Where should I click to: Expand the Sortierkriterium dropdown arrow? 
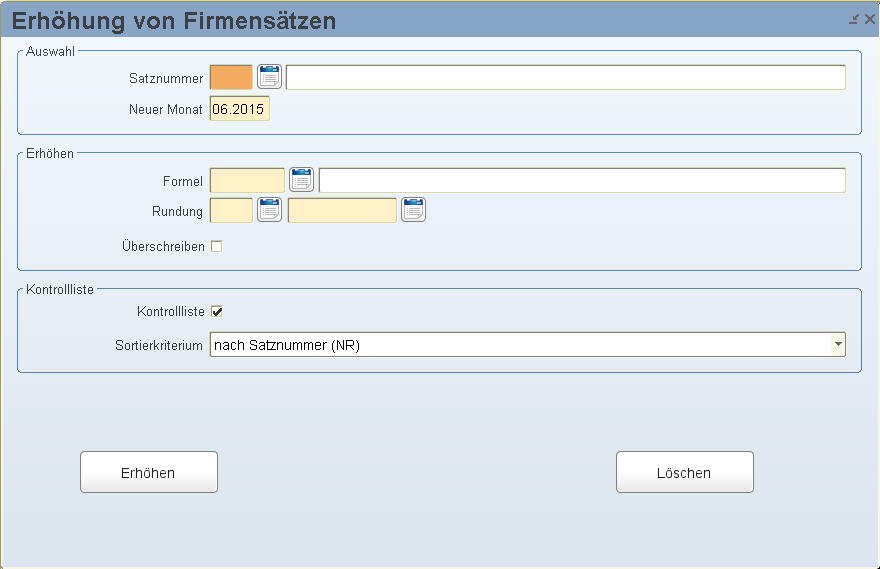pyautogui.click(x=838, y=345)
